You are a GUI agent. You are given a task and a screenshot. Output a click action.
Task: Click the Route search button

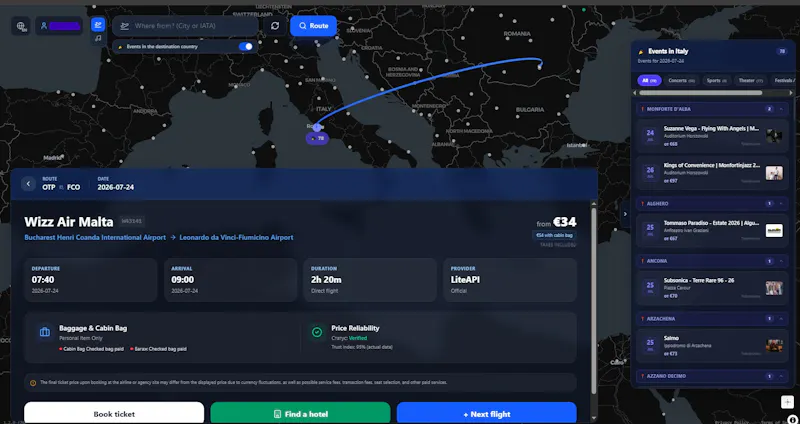313,26
